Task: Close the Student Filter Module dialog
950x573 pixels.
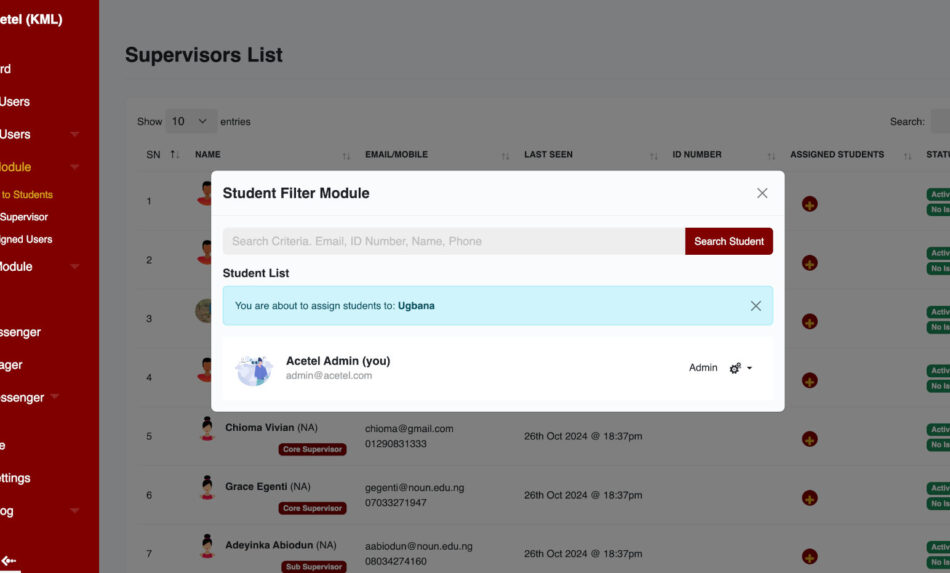Action: pyautogui.click(x=762, y=193)
